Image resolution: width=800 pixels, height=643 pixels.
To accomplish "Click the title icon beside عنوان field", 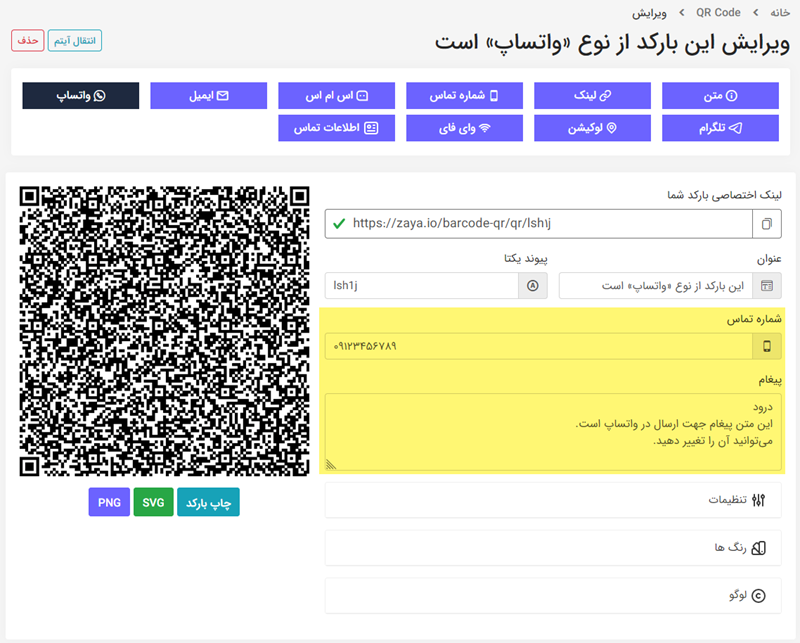I will [766, 286].
